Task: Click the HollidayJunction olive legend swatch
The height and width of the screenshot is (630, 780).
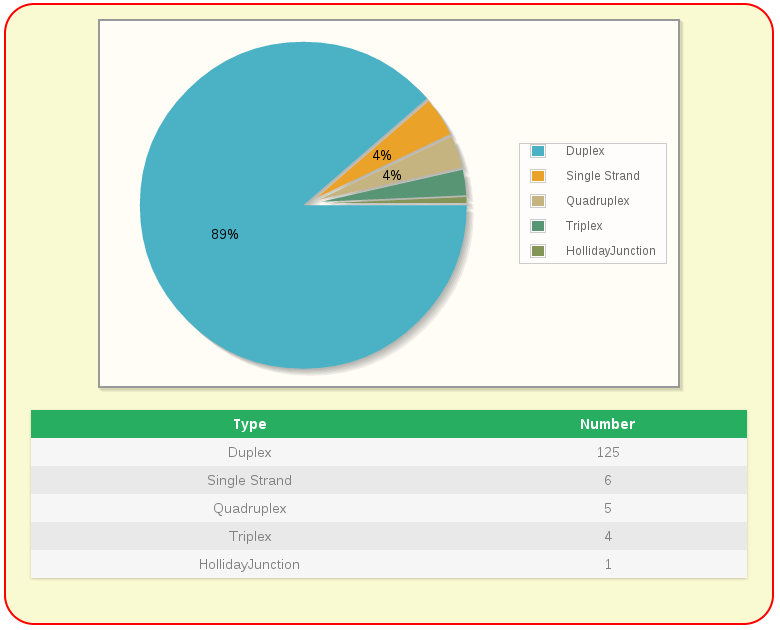Action: point(538,251)
